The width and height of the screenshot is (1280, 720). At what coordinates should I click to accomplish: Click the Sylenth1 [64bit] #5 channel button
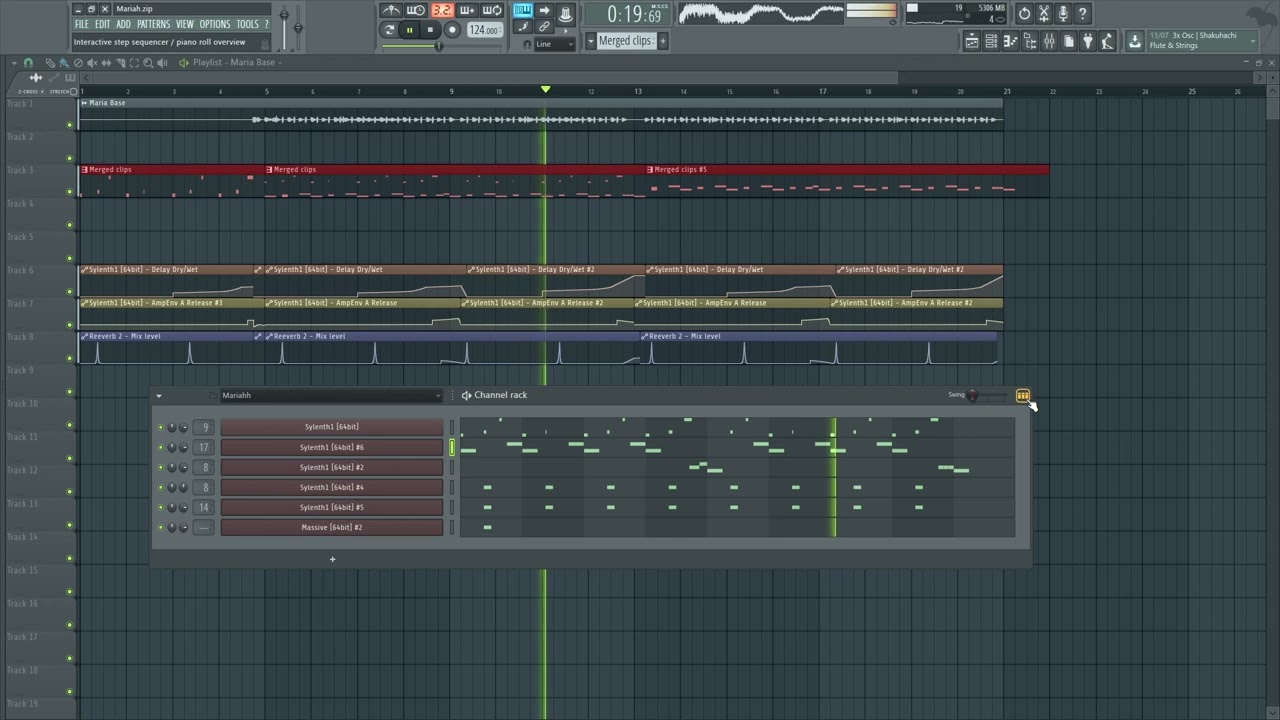[331, 507]
